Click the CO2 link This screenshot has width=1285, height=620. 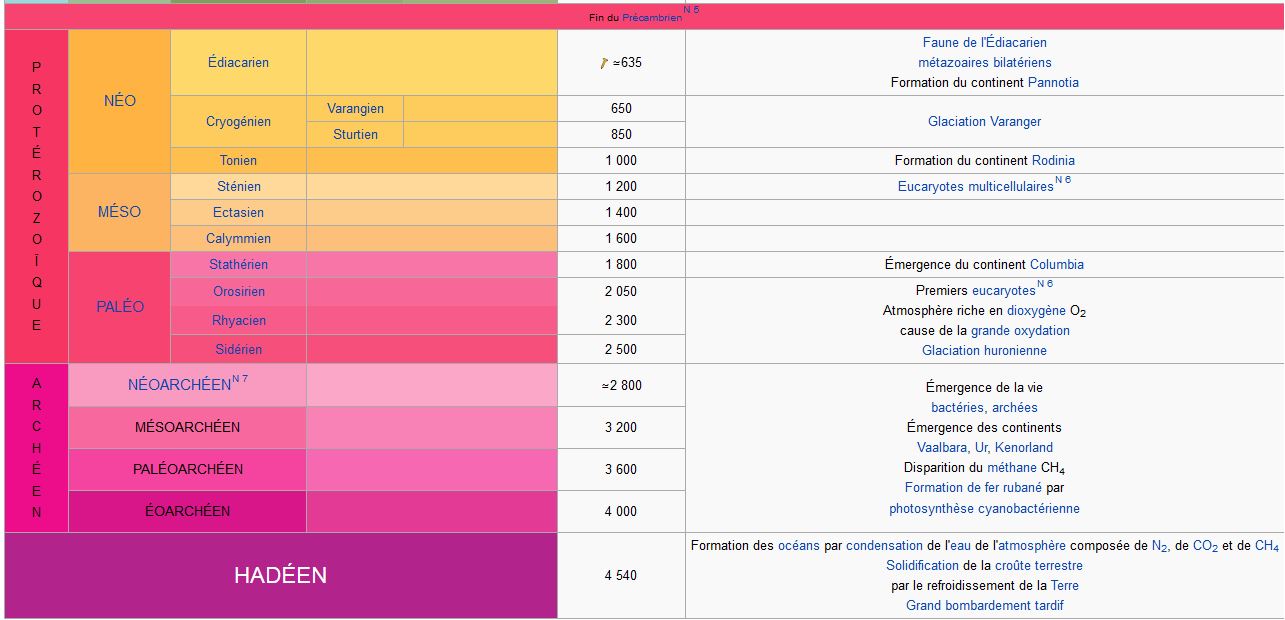coord(1205,546)
